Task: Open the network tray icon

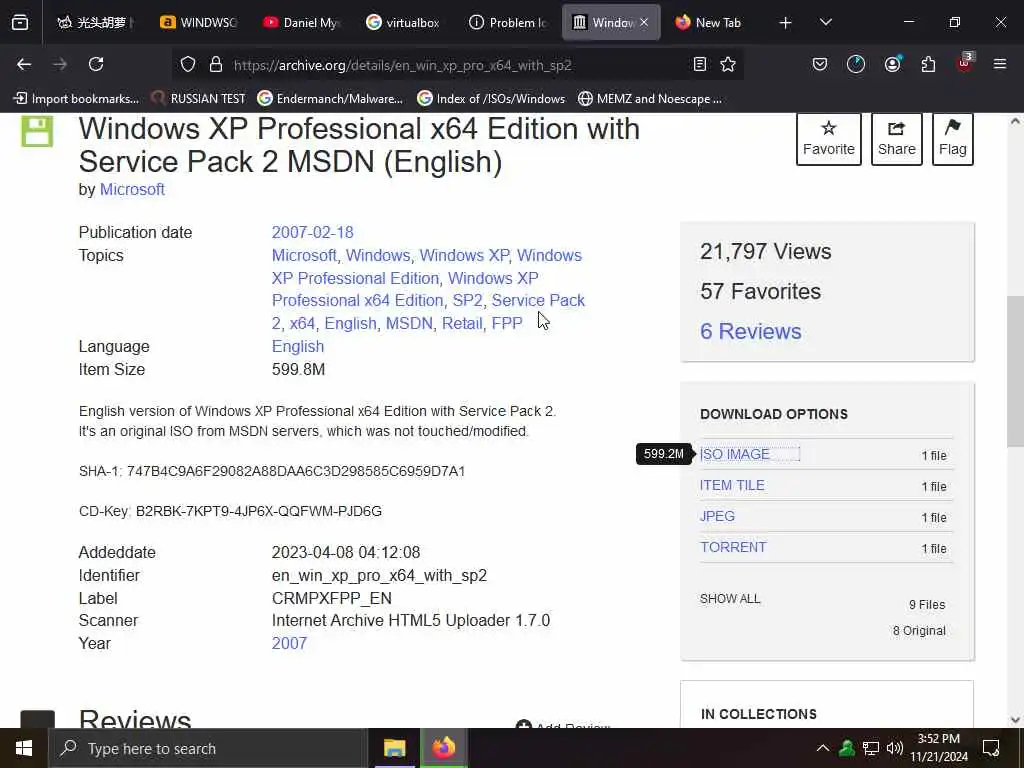Action: pos(871,748)
